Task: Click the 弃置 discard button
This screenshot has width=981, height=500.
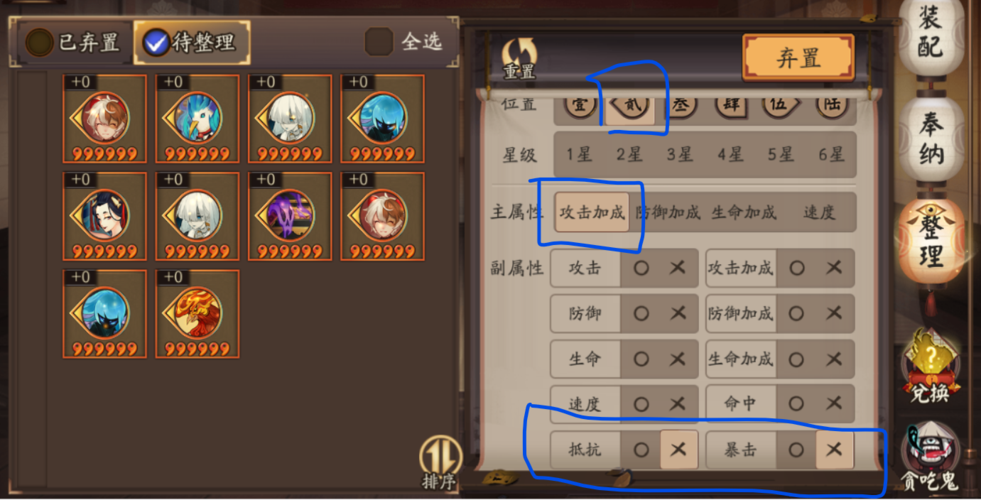Action: click(x=798, y=58)
